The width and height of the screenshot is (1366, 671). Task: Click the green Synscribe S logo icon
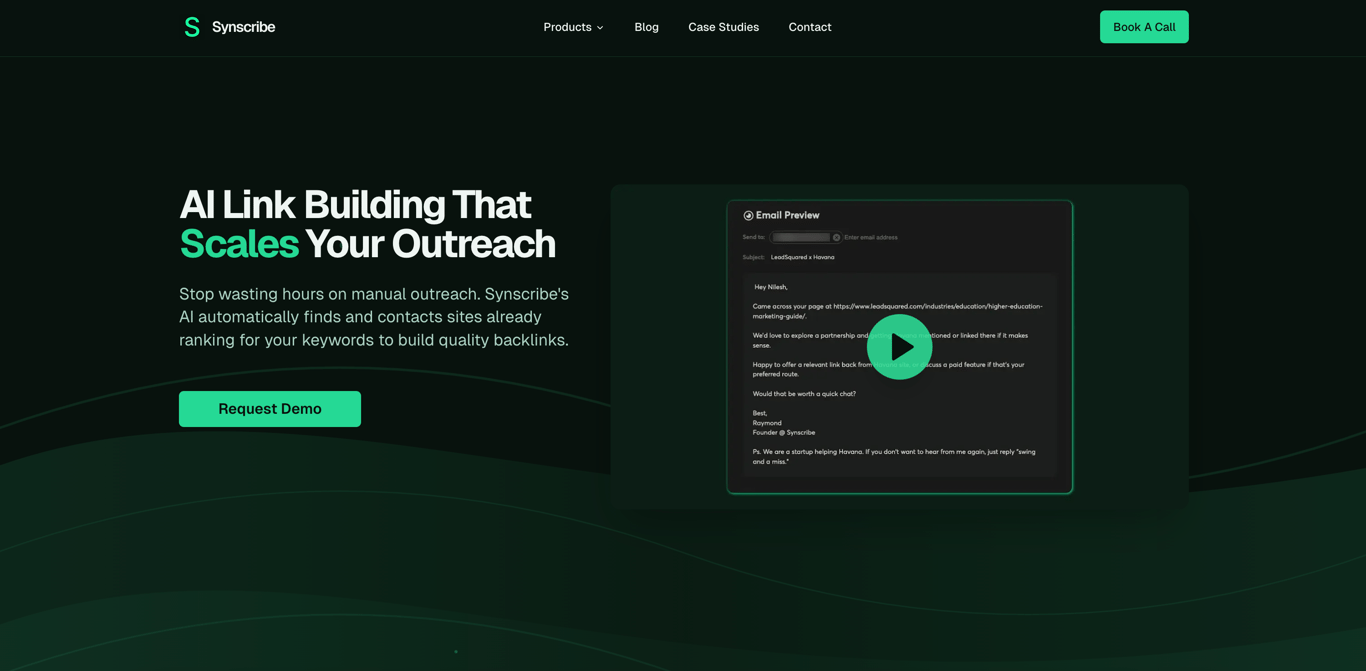click(x=192, y=27)
